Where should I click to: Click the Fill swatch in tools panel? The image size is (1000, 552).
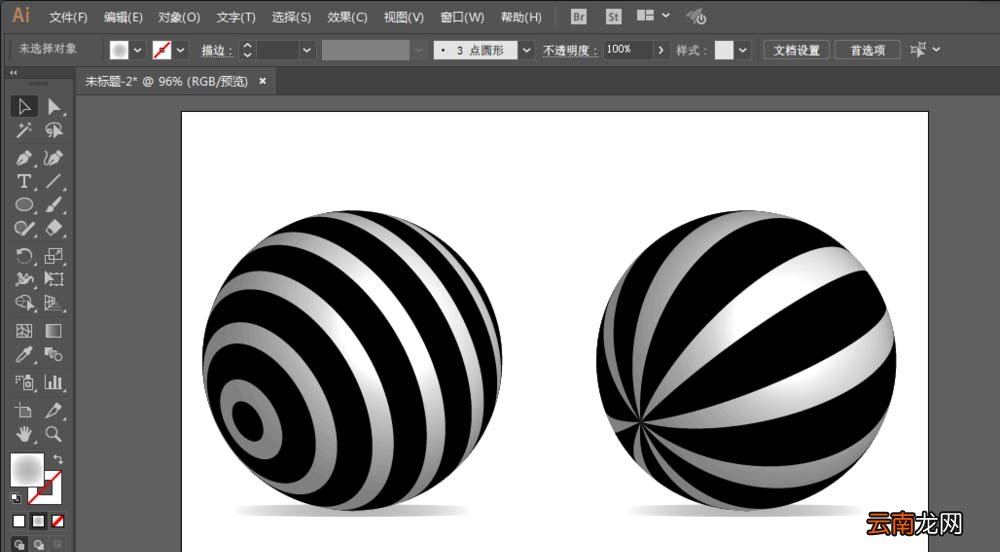27,470
